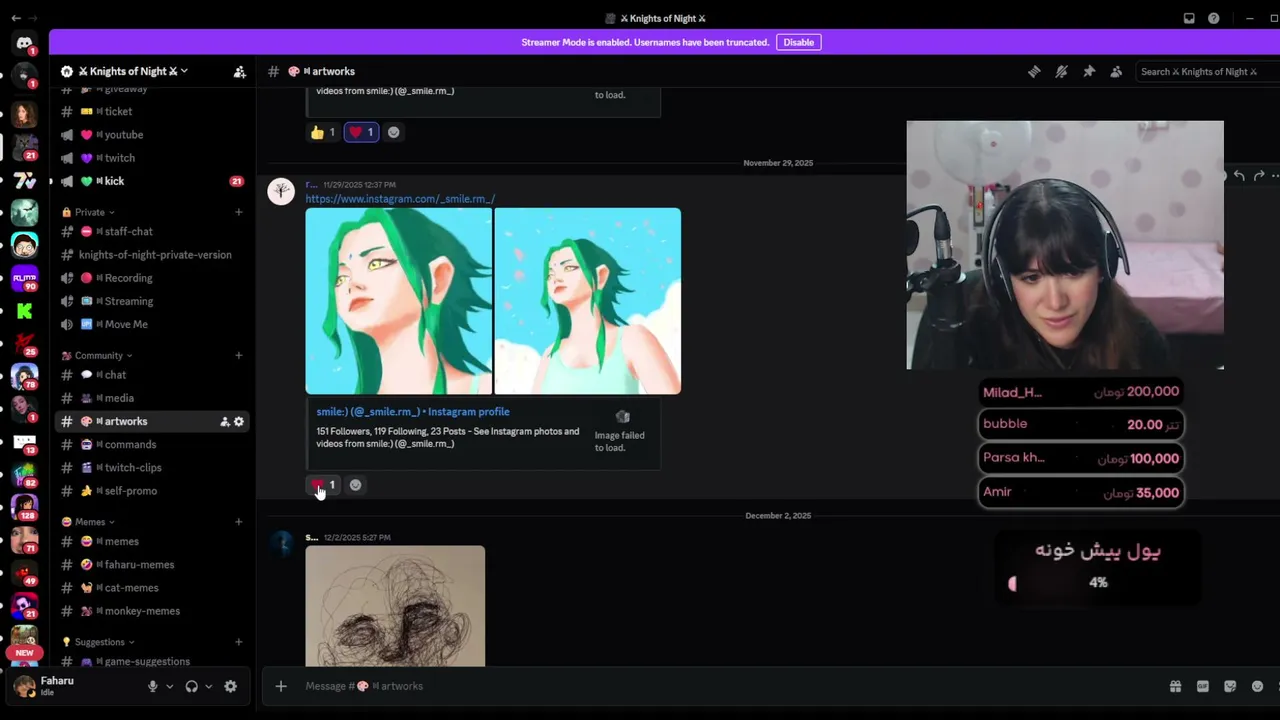Create invite for the artworks channel

pyautogui.click(x=224, y=422)
